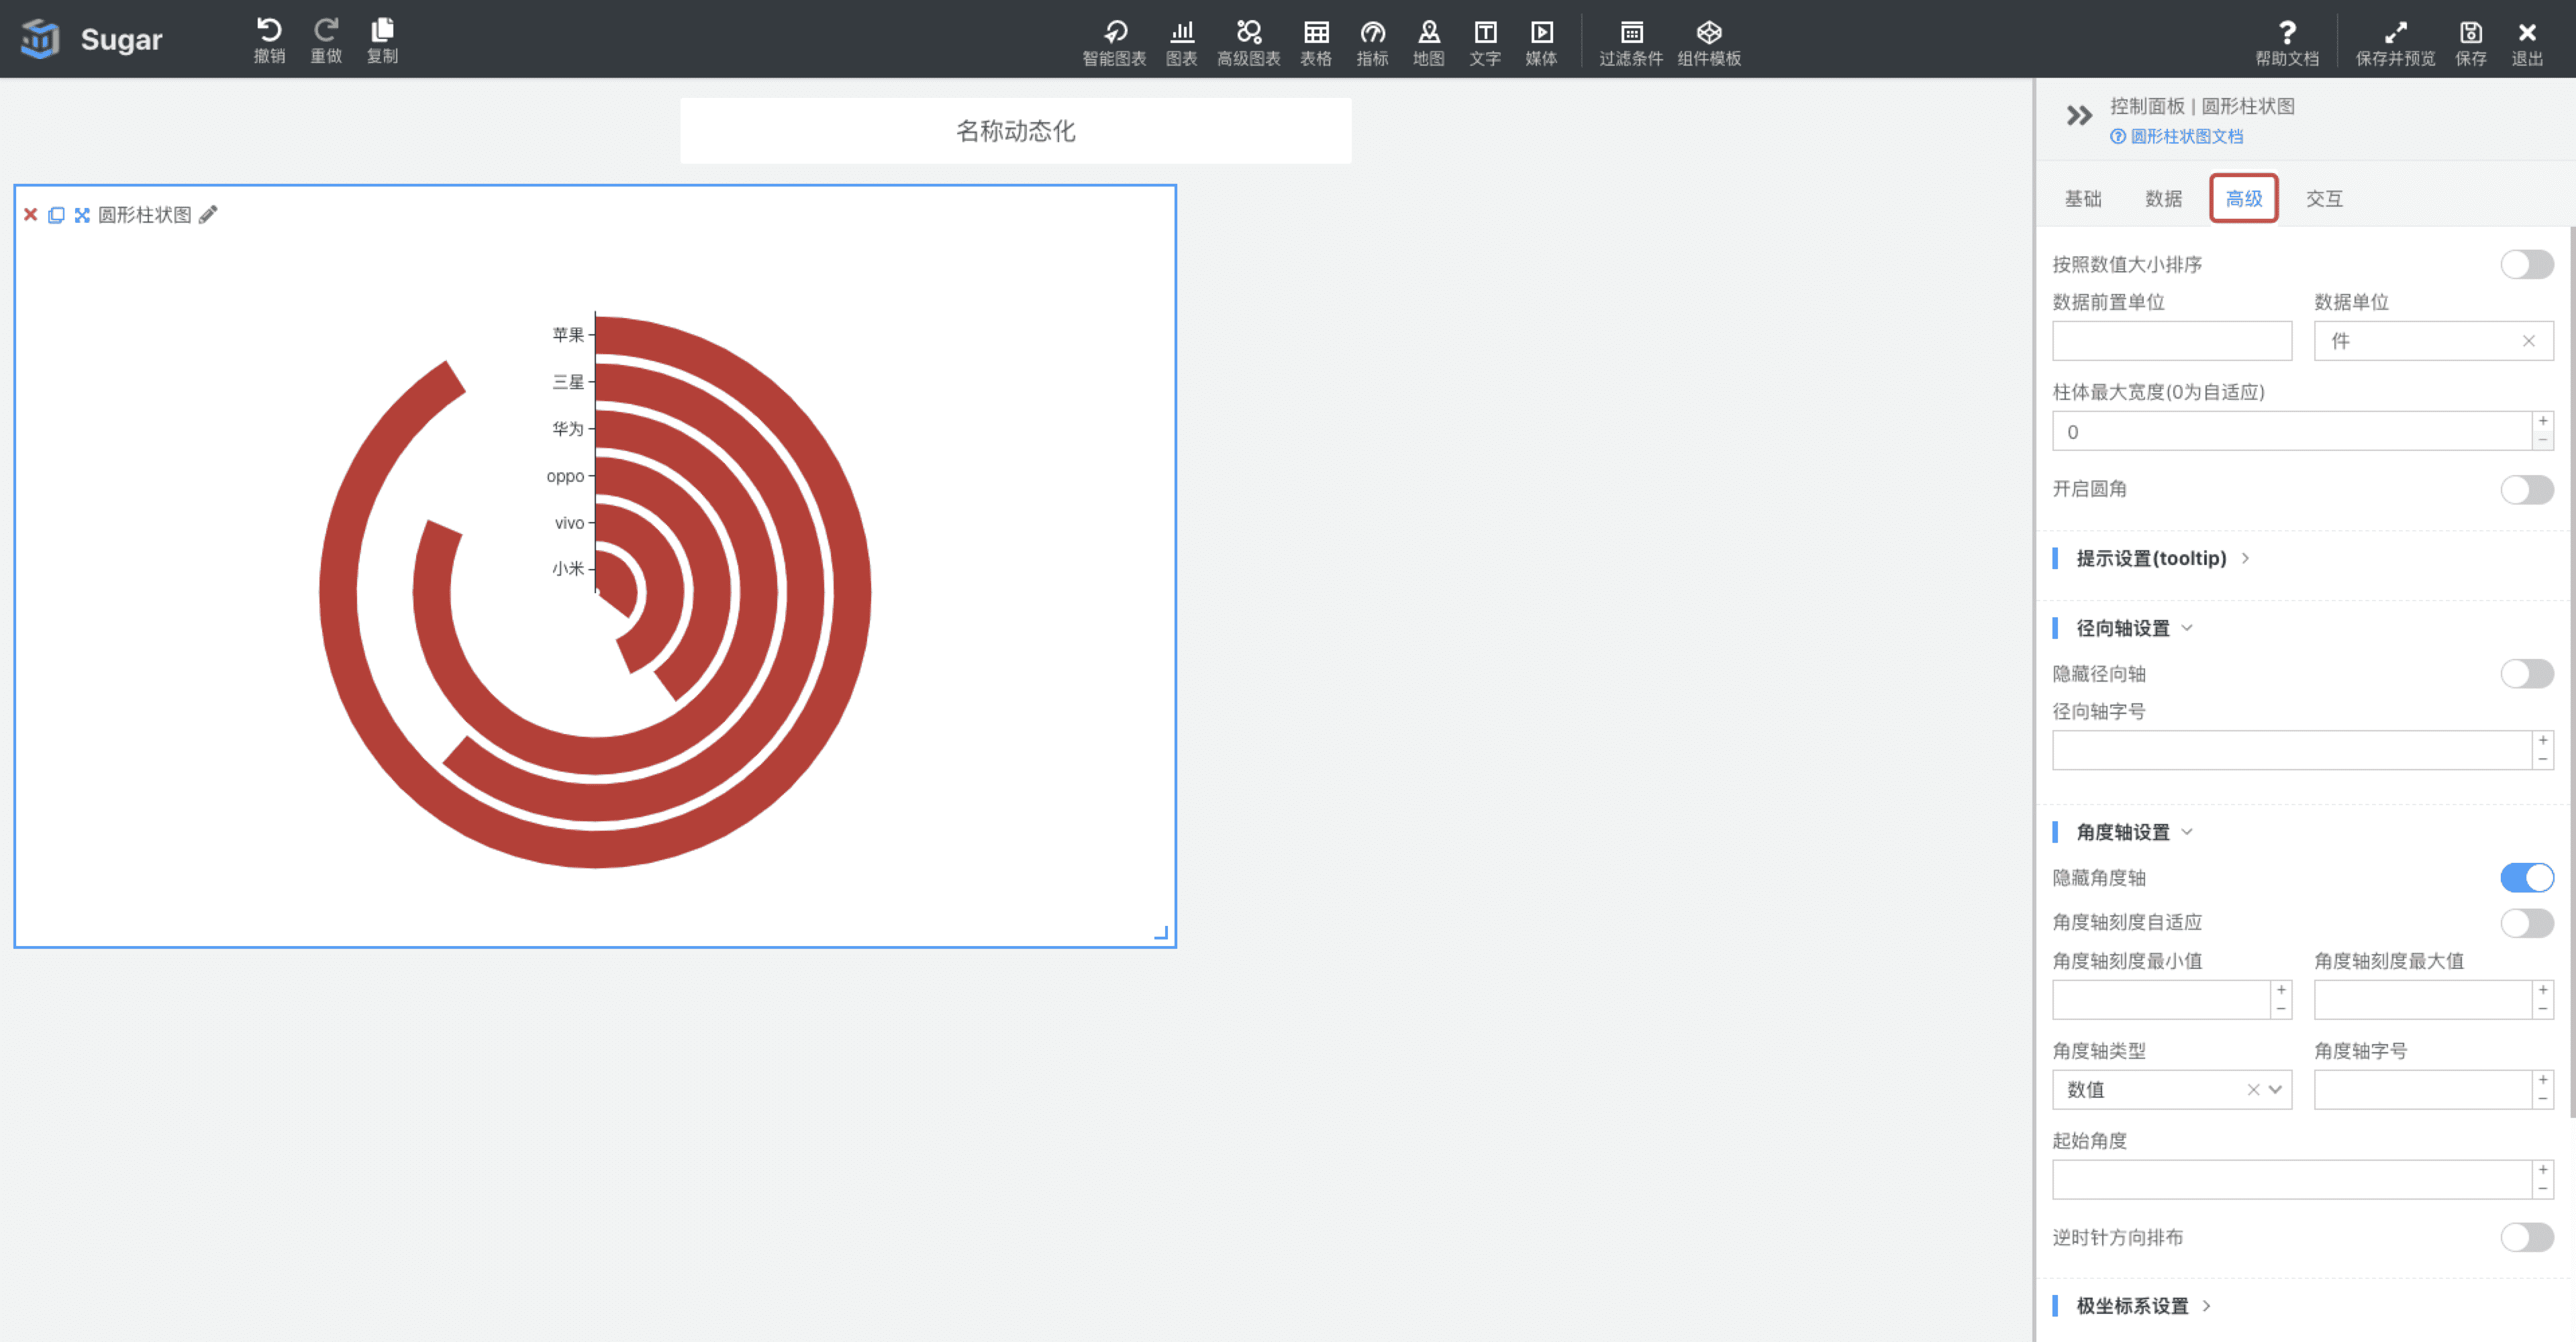
Task: Exit the editor with 退出
Action: (2527, 43)
